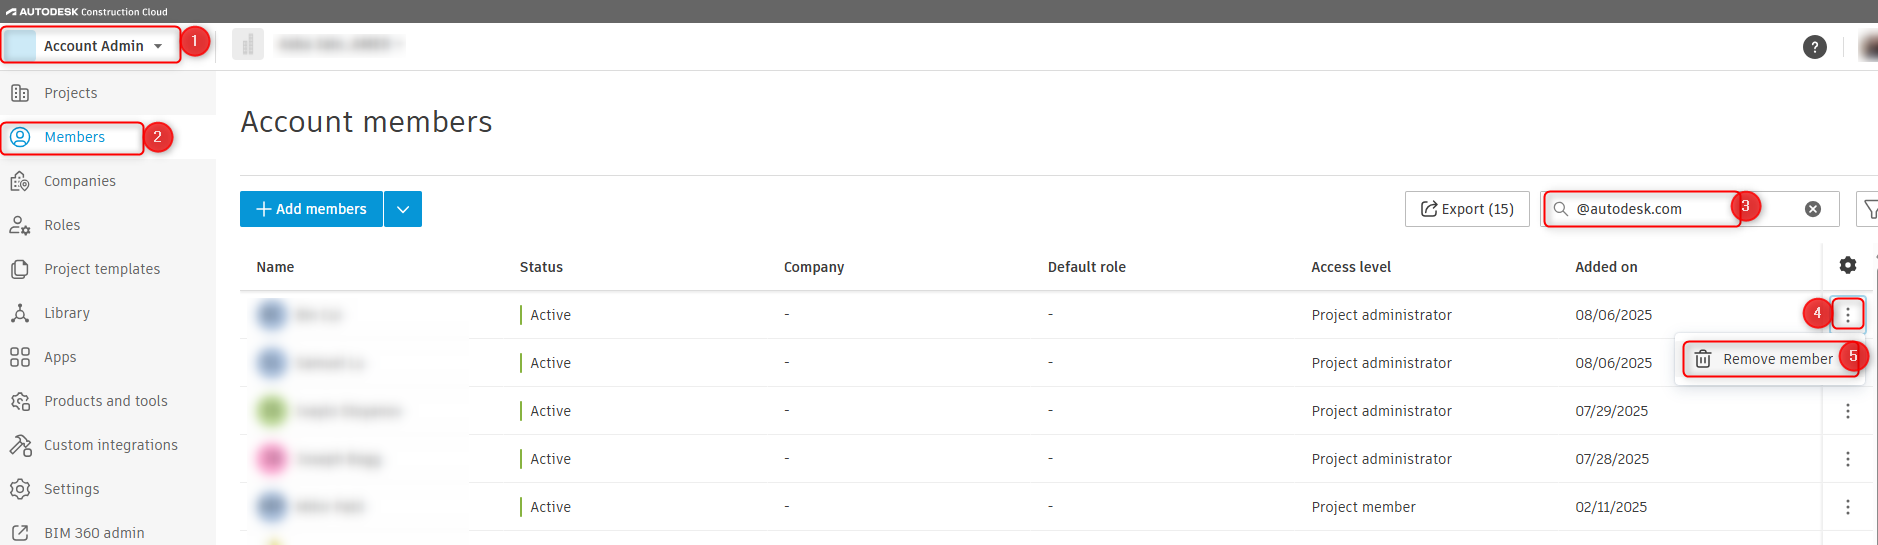This screenshot has width=1878, height=545.
Task: Click the search magnifier icon
Action: point(1560,209)
